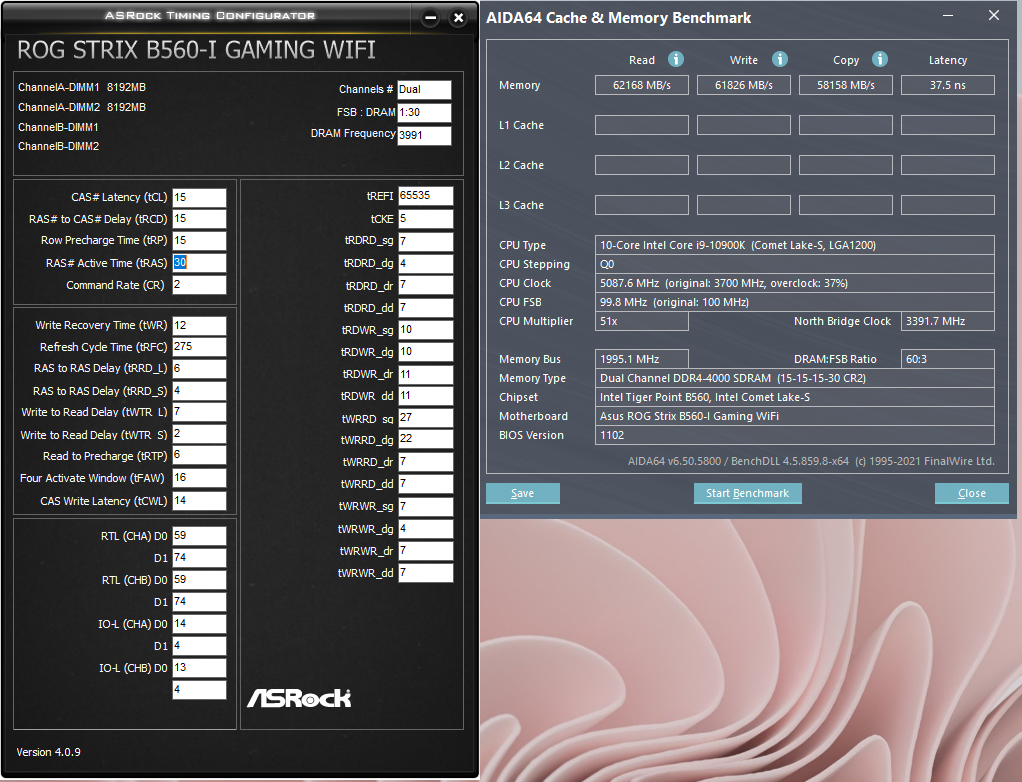Click the L3 Cache Latency result box
Screen dimensions: 1022x782
[x=948, y=205]
